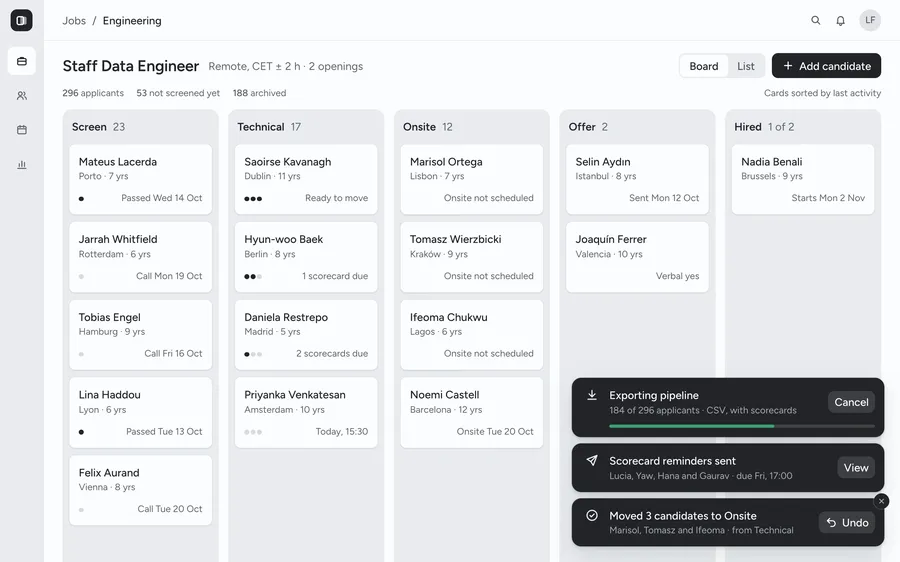Click 'Ready to move' status text
The width and height of the screenshot is (900, 562).
tap(336, 198)
